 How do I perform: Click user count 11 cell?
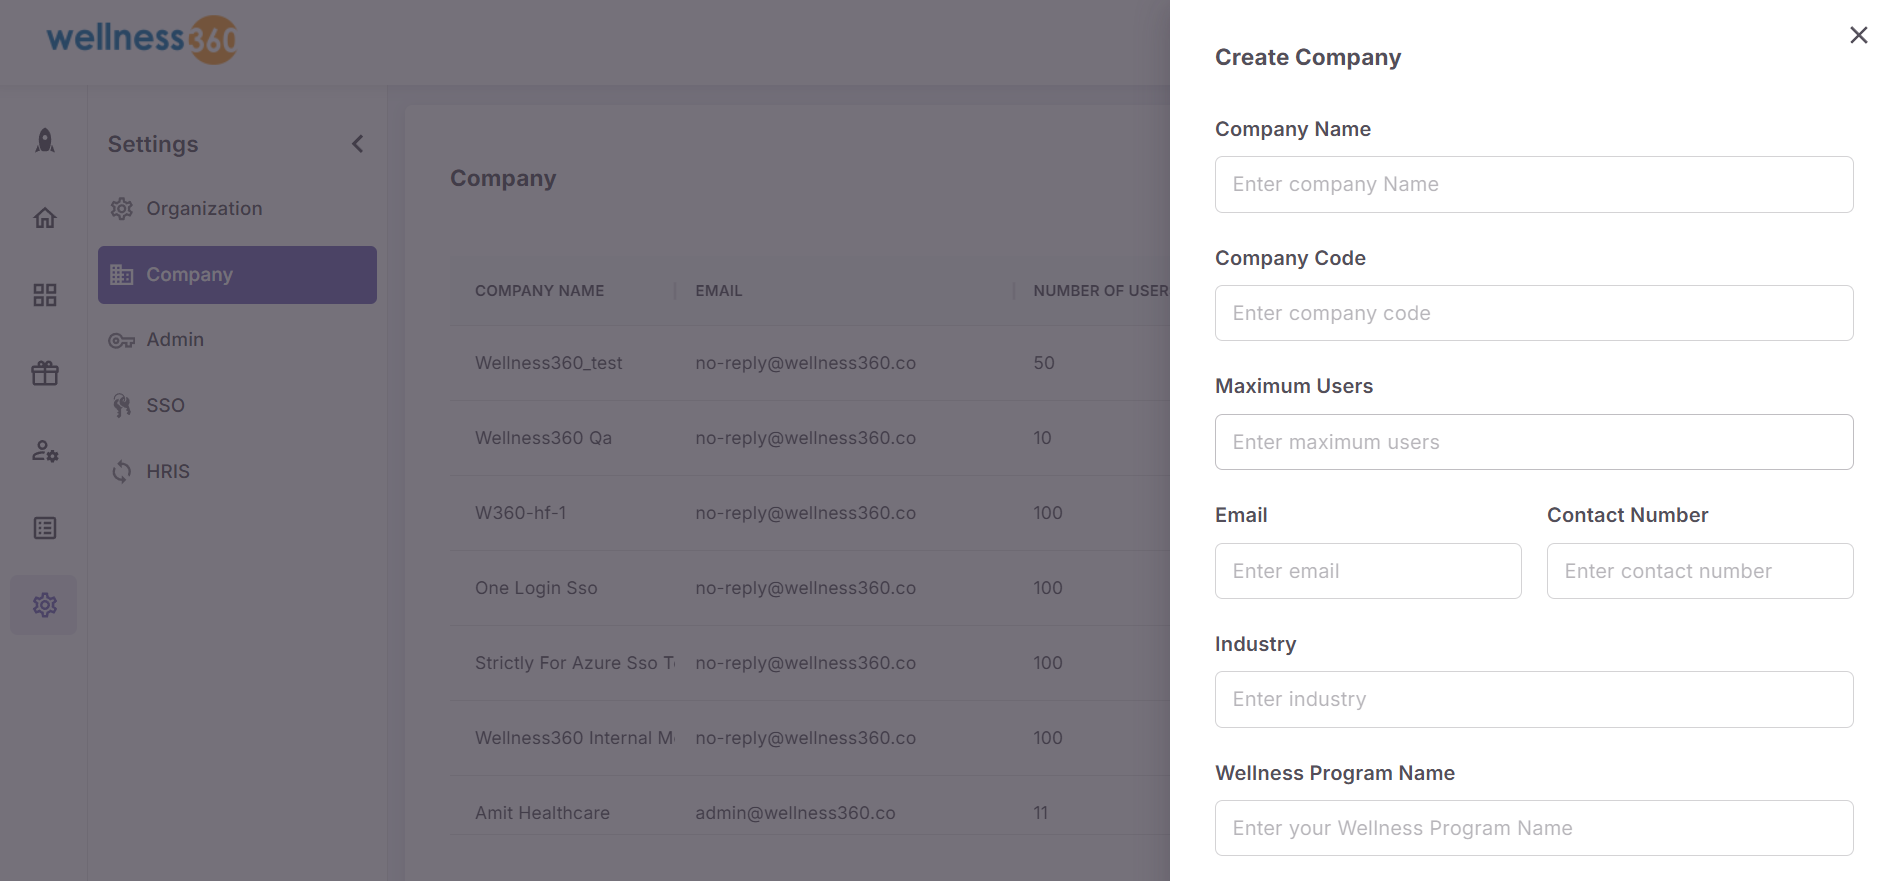tap(1041, 813)
